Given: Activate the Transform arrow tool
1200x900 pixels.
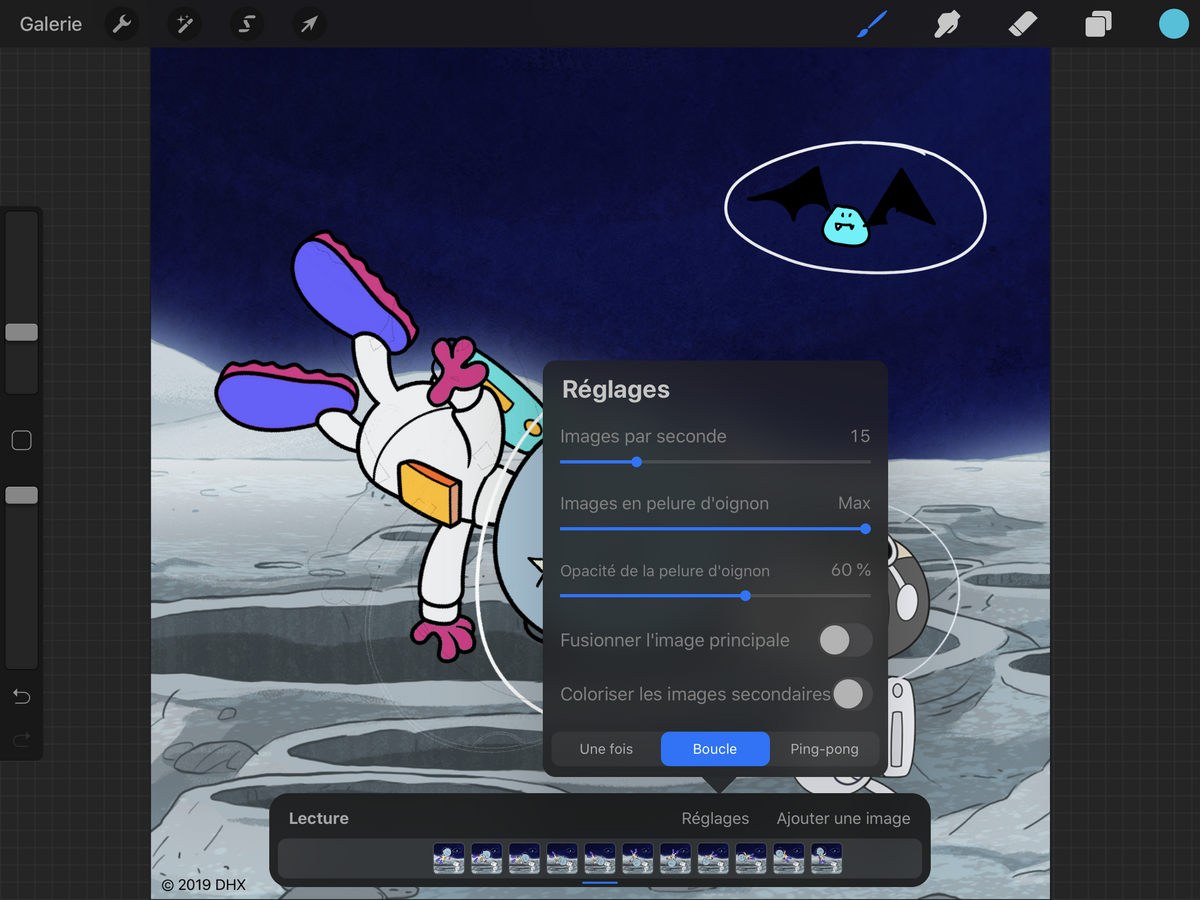Looking at the screenshot, I should [x=309, y=24].
